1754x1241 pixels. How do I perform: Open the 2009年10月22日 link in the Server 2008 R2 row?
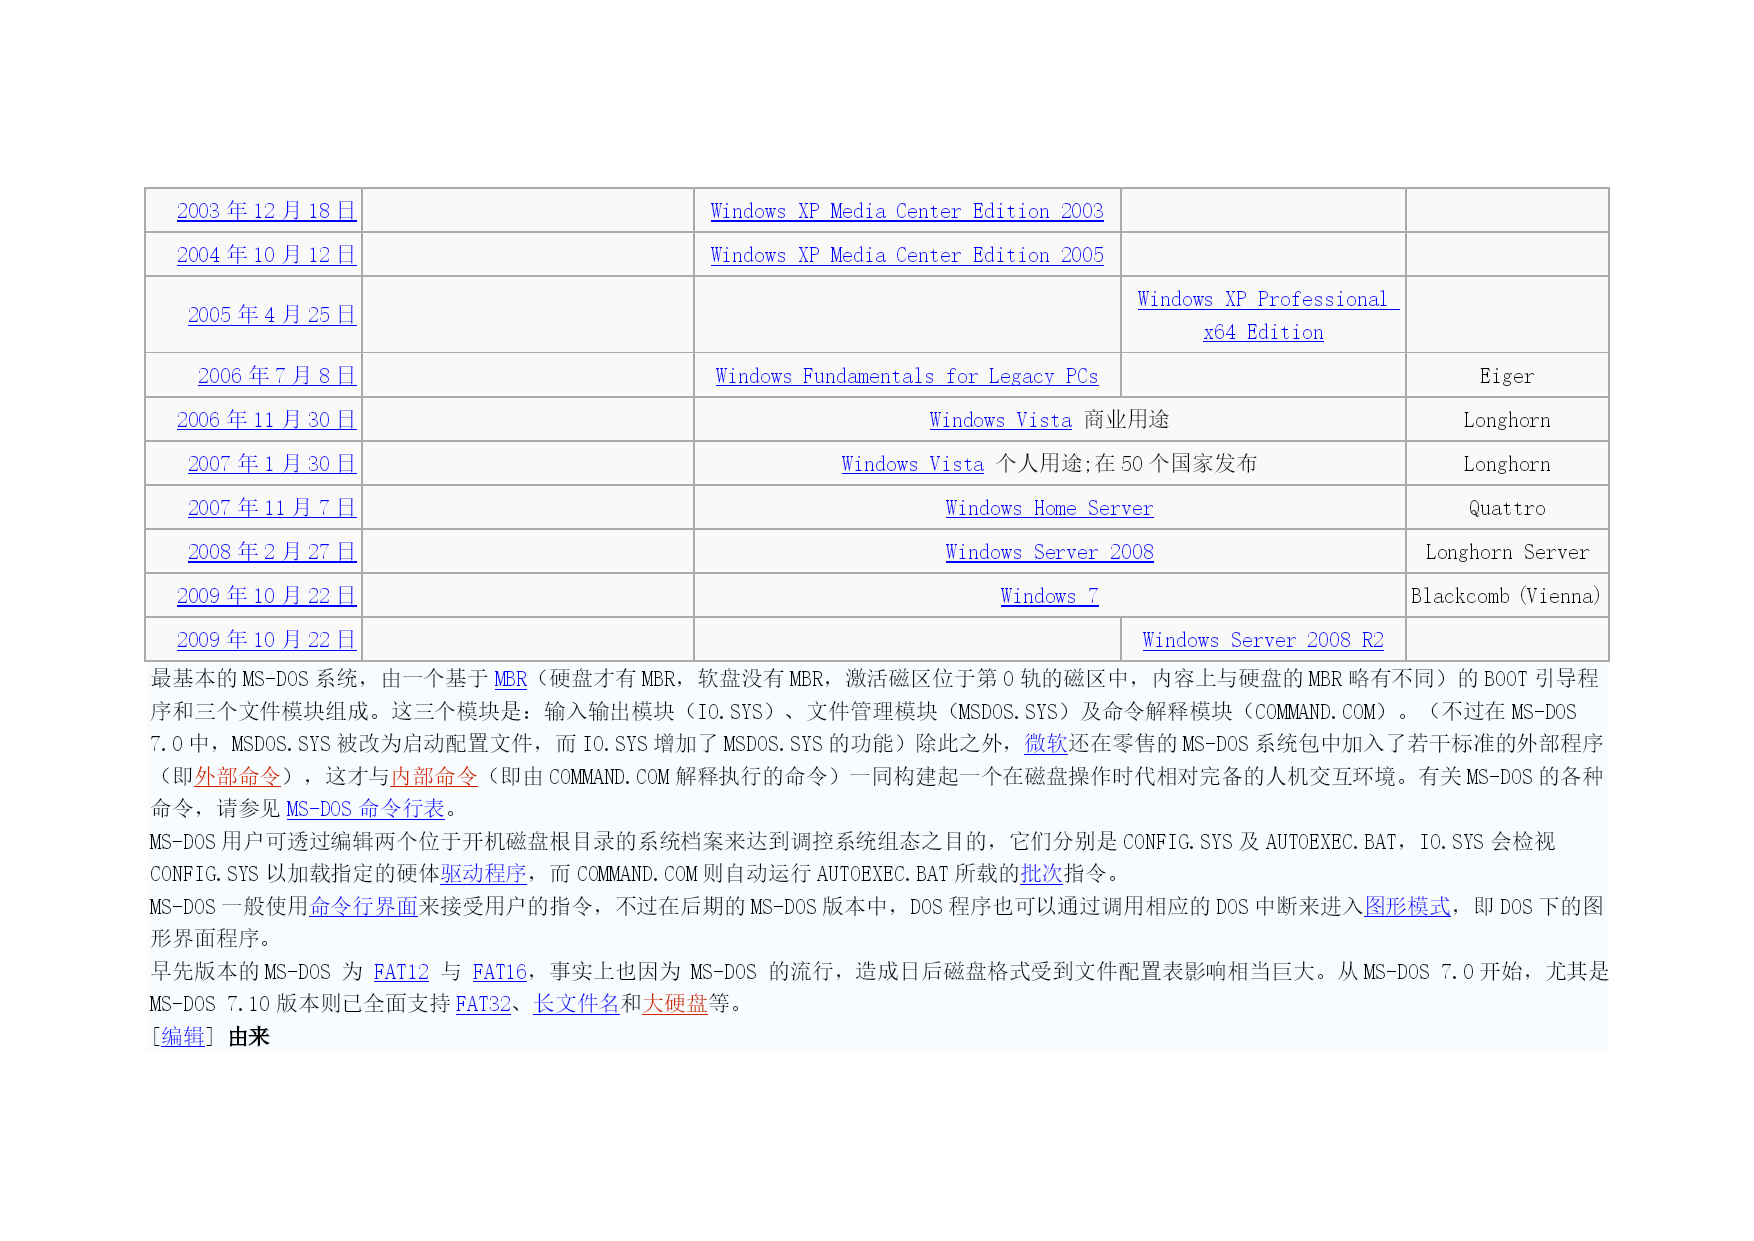pyautogui.click(x=266, y=640)
